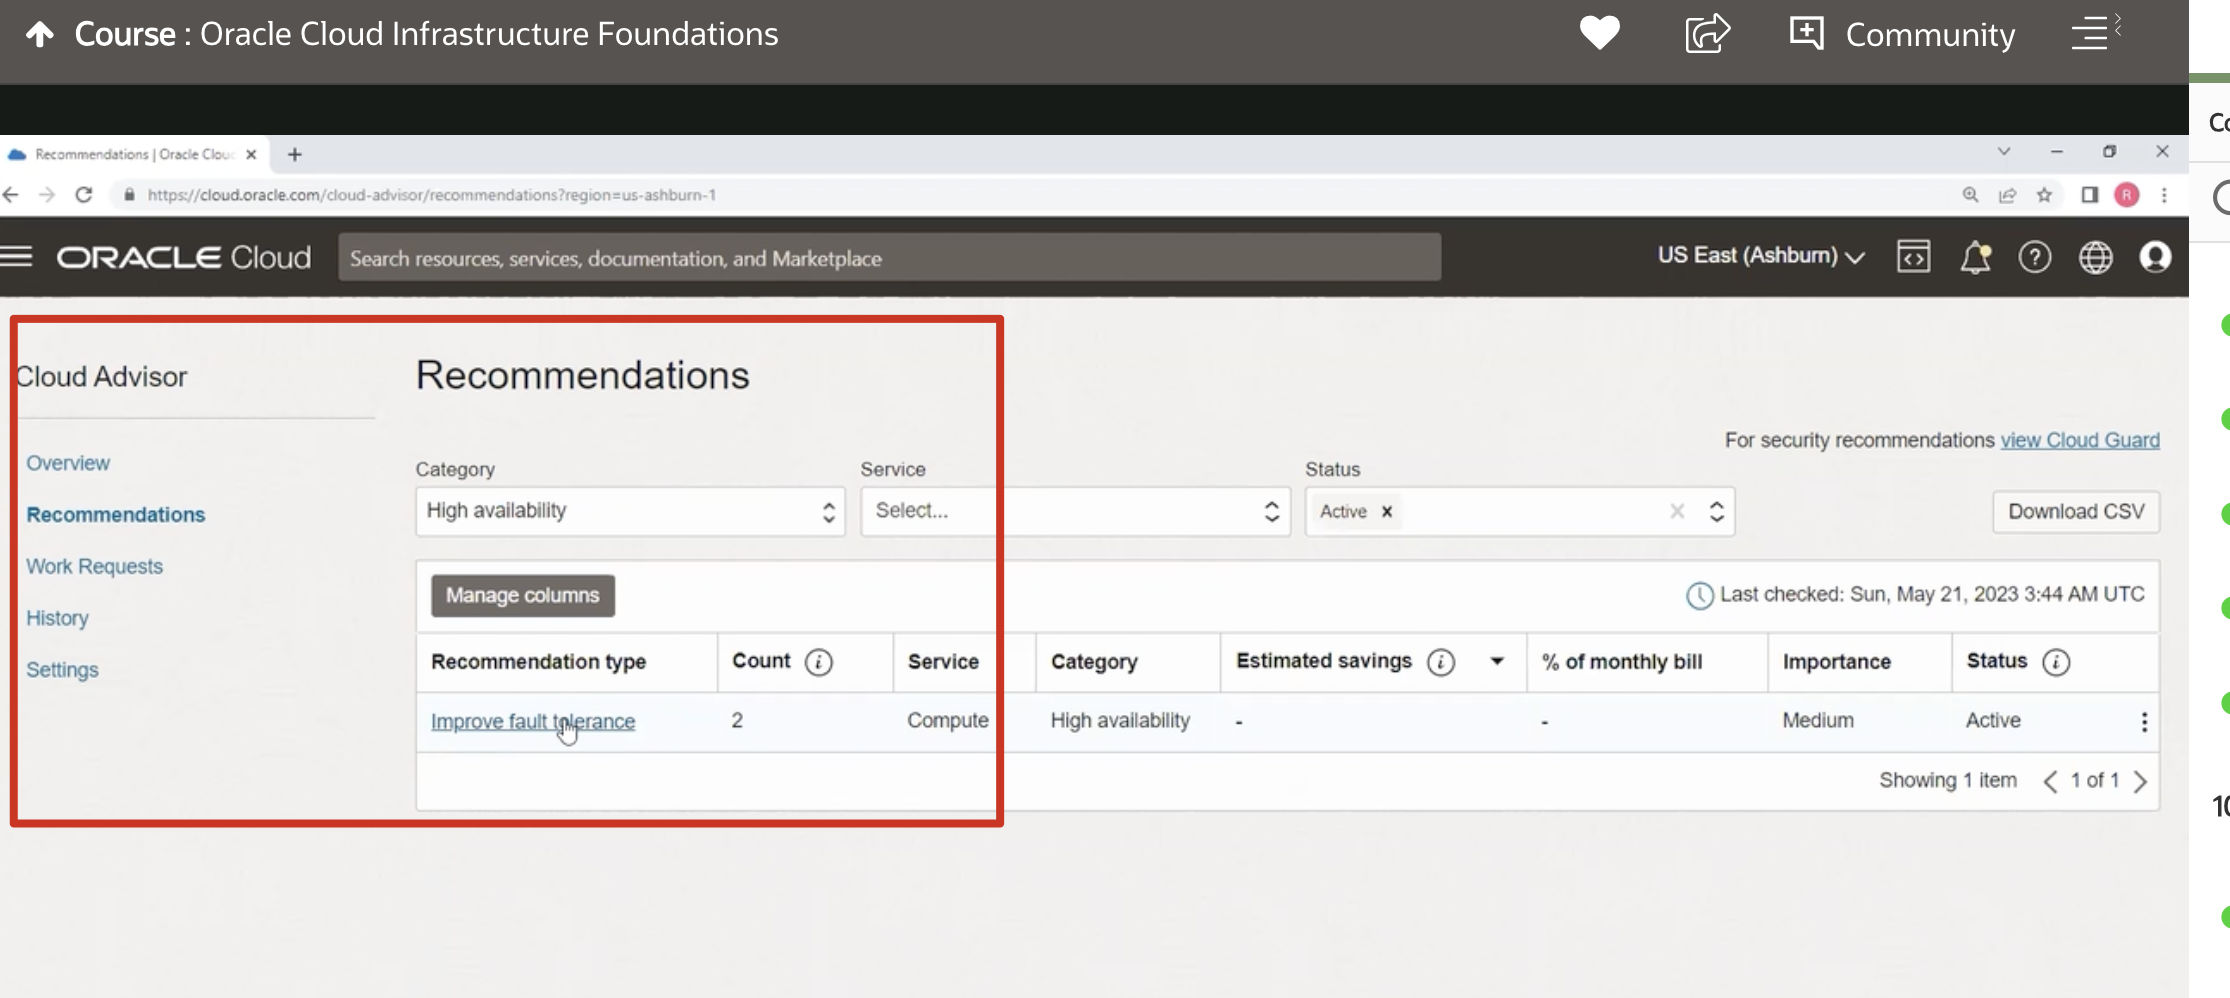
Task: Open the Improve fault tolerance link
Action: [x=532, y=721]
